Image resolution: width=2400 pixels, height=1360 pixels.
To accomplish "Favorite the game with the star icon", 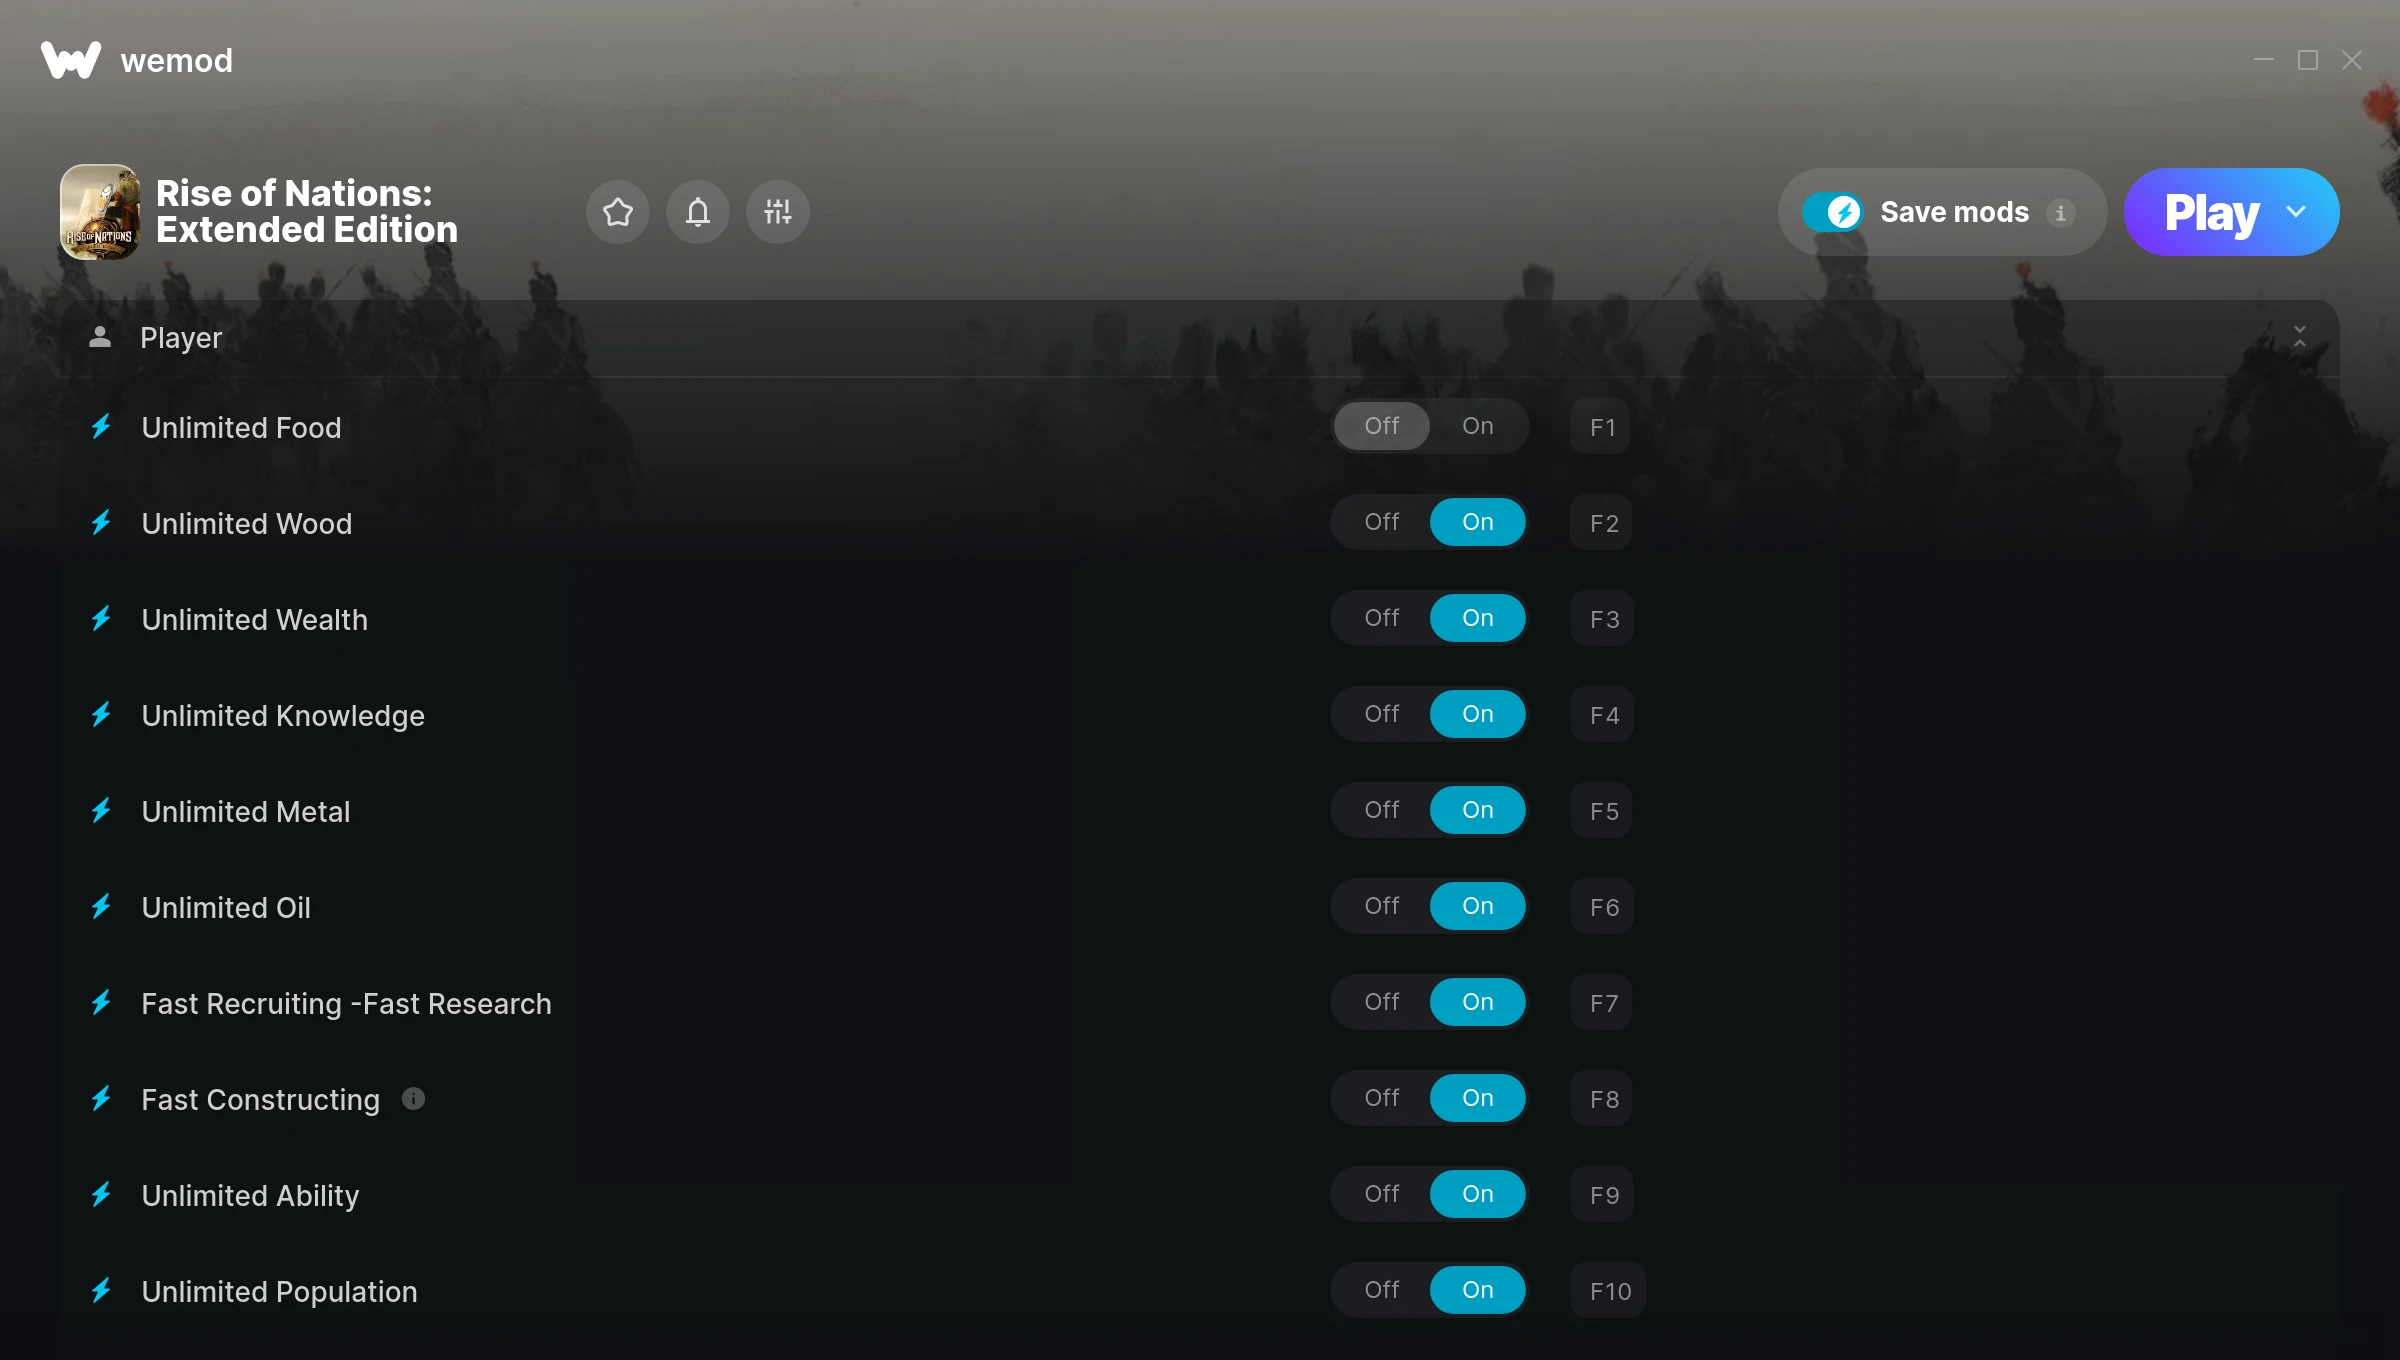I will click(x=618, y=212).
